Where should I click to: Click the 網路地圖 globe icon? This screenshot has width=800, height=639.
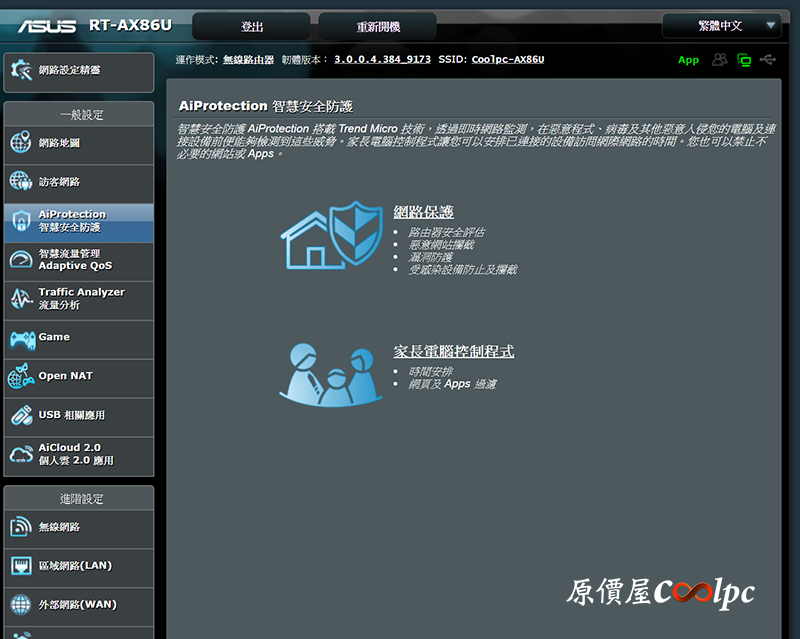21,142
